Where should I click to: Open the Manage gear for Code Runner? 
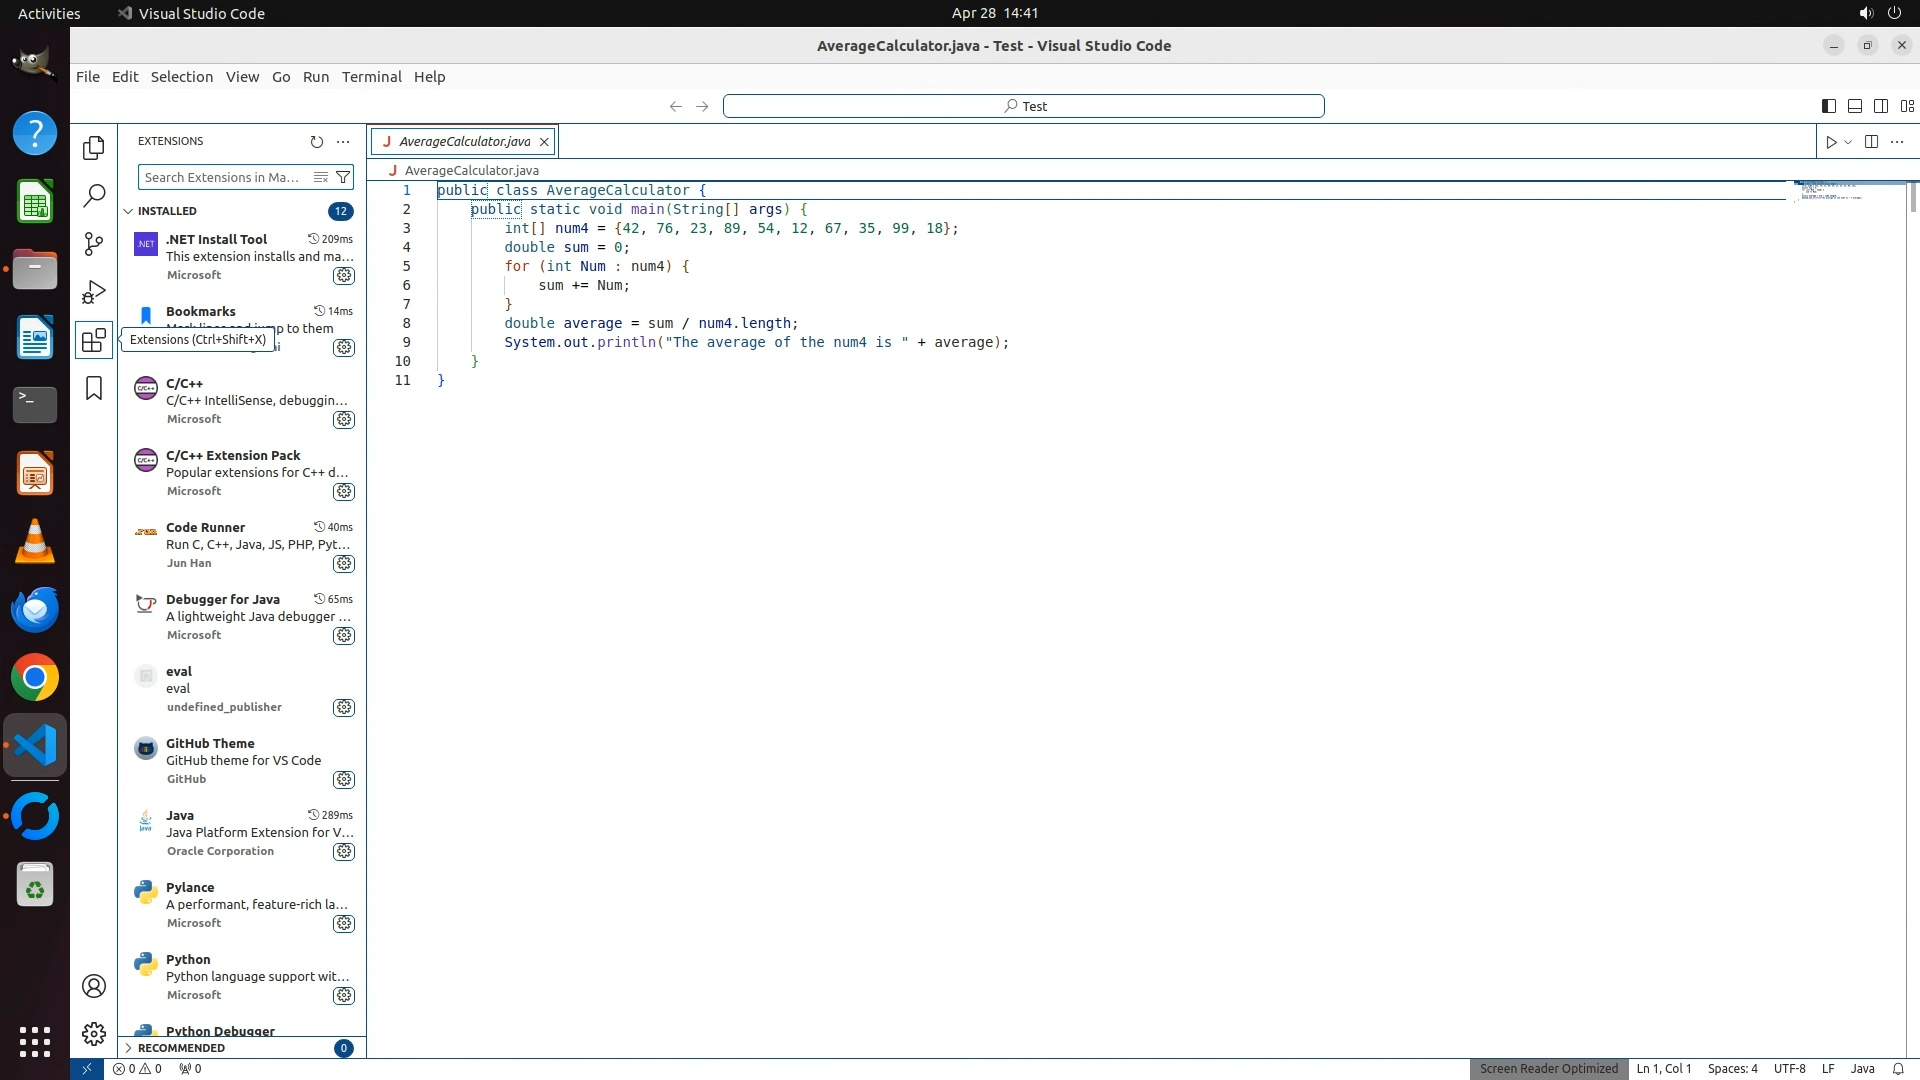click(344, 563)
